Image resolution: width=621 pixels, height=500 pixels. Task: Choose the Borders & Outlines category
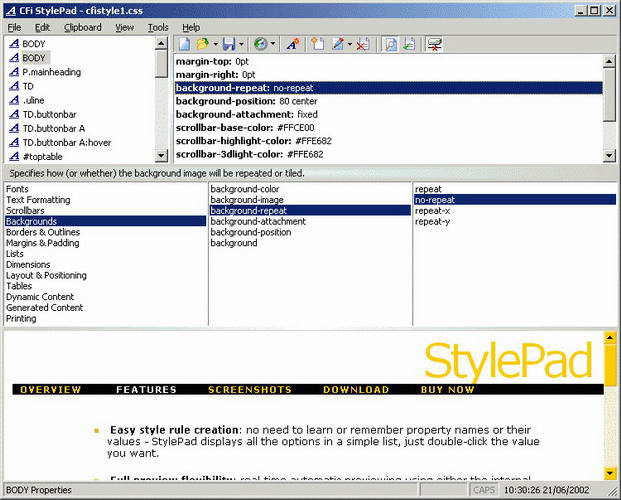pyautogui.click(x=43, y=232)
